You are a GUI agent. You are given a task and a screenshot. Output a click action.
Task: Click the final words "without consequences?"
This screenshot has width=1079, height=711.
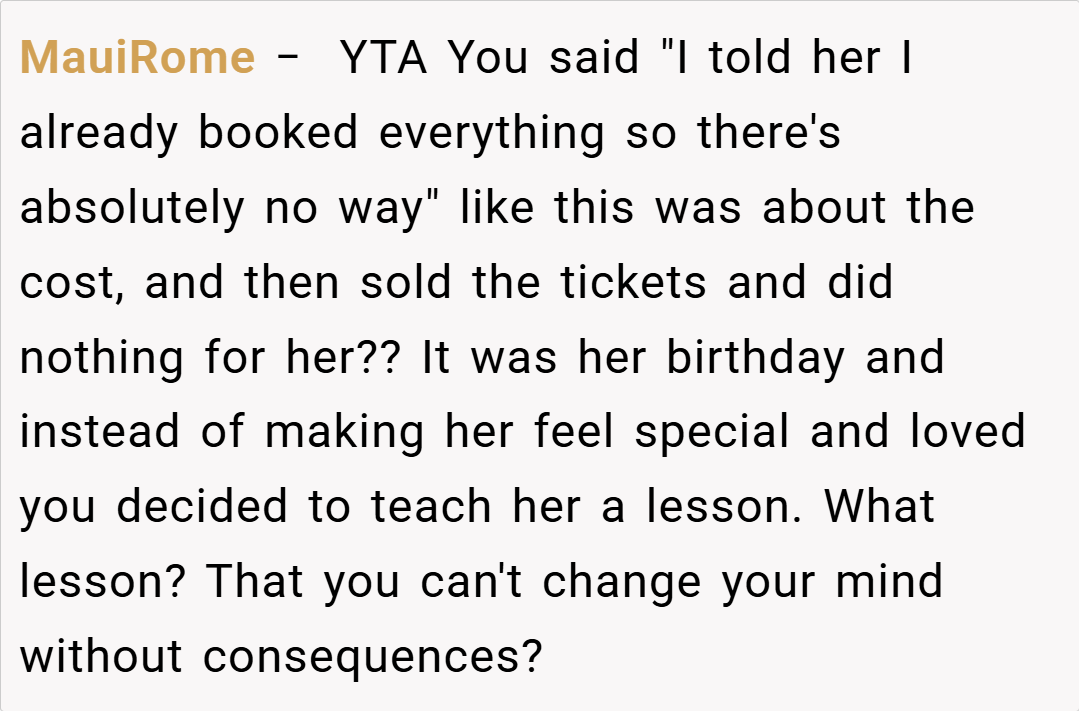click(x=281, y=657)
